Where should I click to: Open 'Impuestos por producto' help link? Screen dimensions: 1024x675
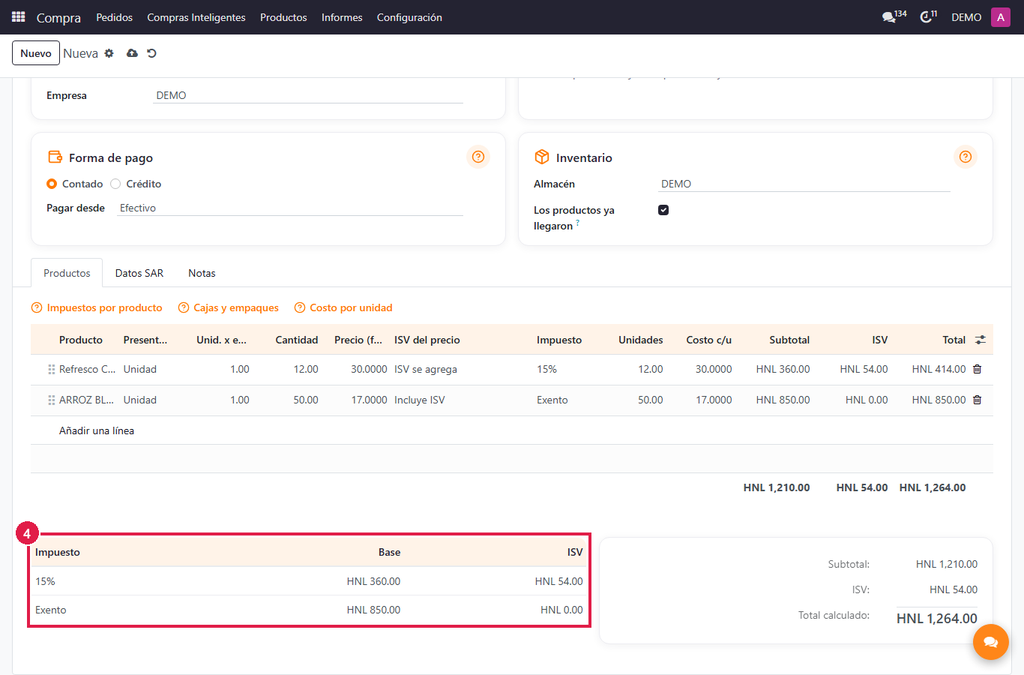(x=97, y=307)
